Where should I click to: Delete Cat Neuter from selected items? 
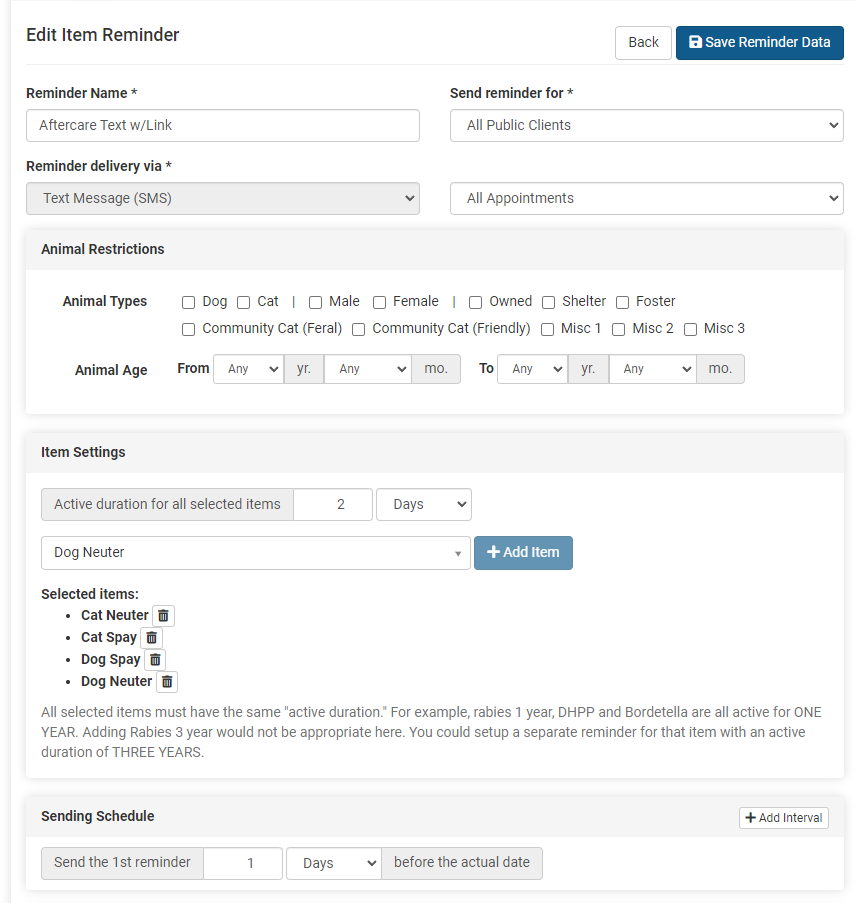tap(163, 616)
